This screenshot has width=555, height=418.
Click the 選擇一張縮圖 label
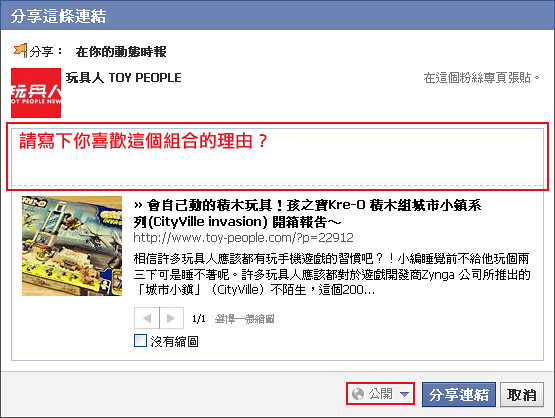[244, 319]
